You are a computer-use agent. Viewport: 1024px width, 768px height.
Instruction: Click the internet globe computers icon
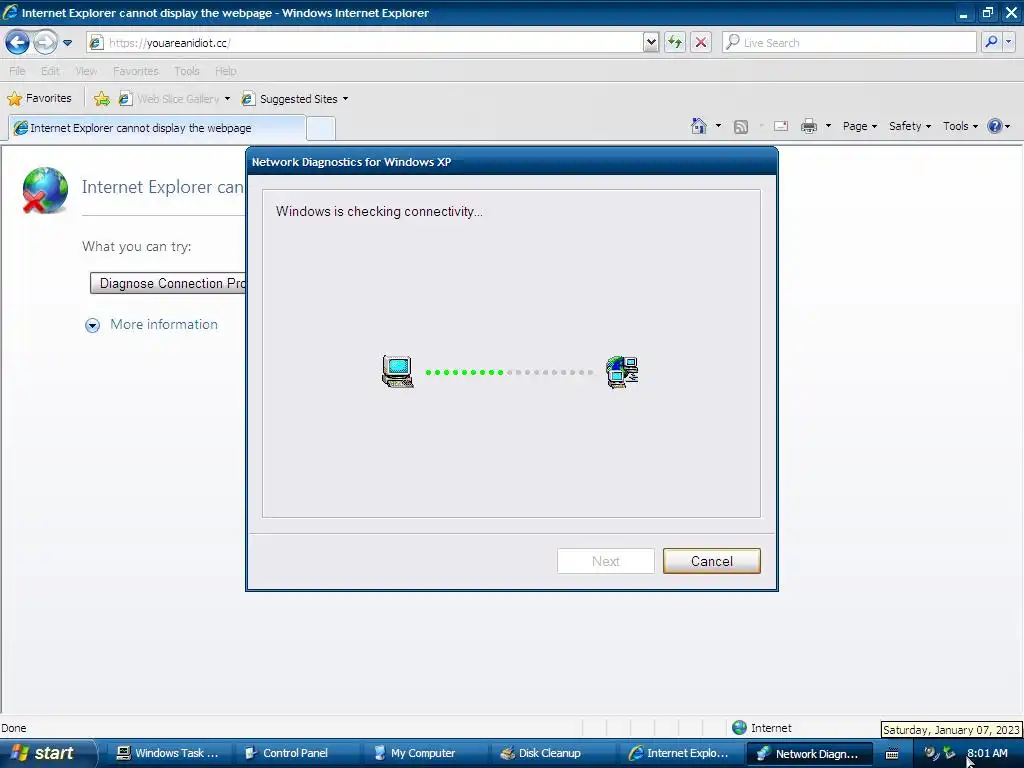tap(622, 372)
